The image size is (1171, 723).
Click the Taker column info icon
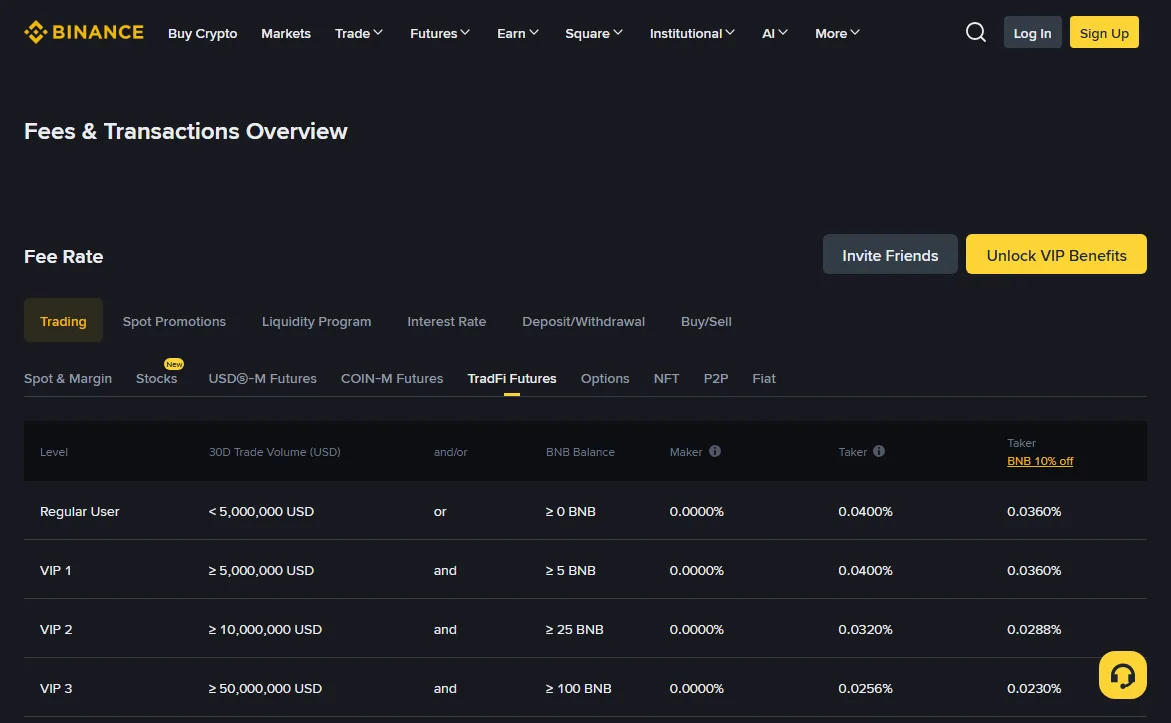pyautogui.click(x=879, y=451)
